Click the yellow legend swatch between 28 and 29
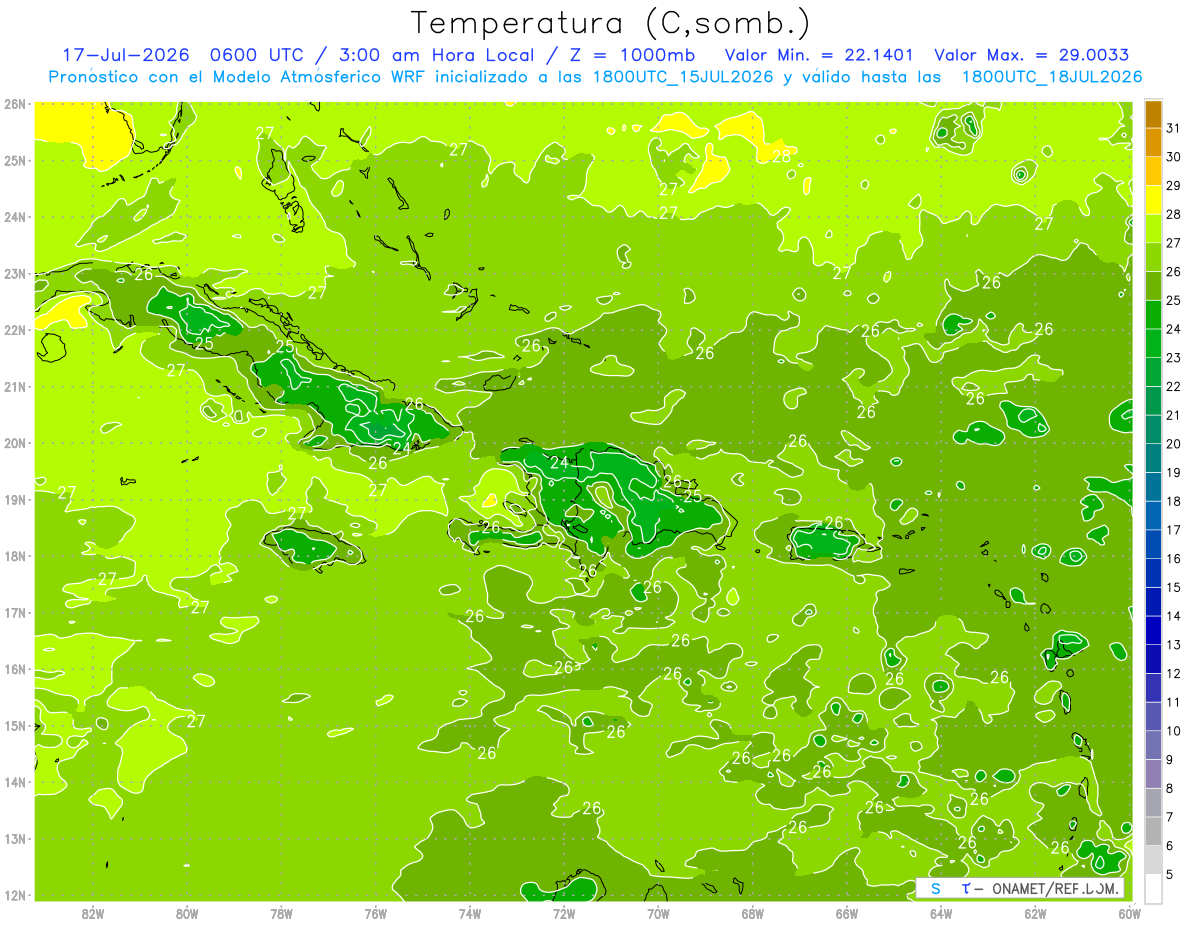This screenshot has width=1200, height=927. point(1153,199)
